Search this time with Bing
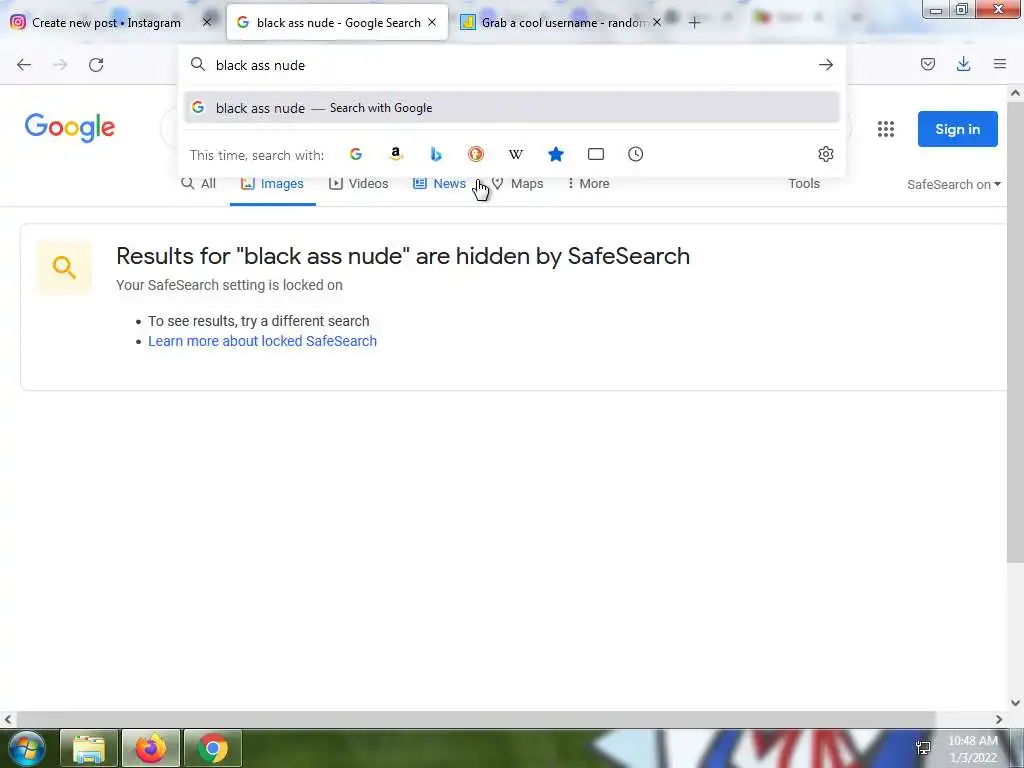The width and height of the screenshot is (1024, 768). click(x=436, y=154)
